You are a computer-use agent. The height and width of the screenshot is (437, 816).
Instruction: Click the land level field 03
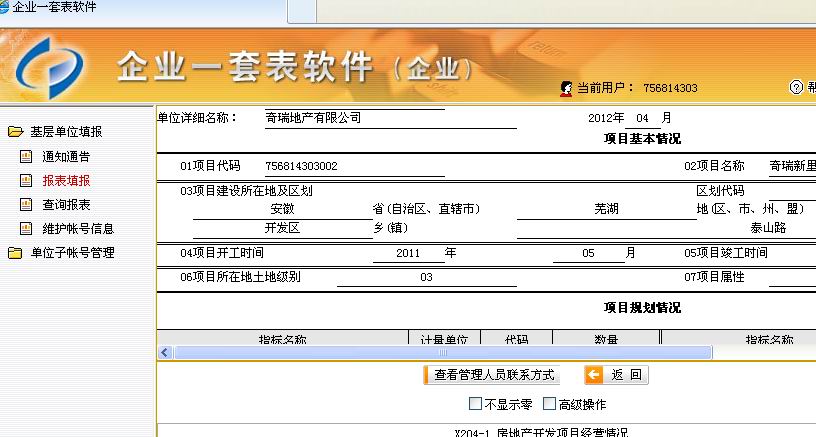[426, 277]
